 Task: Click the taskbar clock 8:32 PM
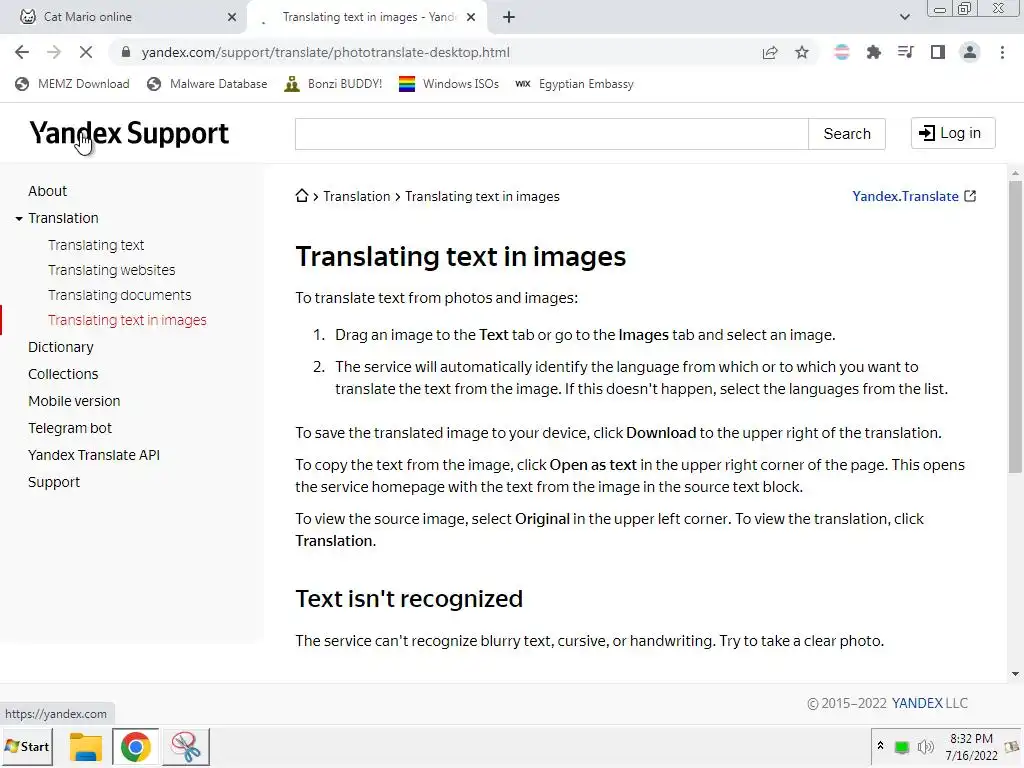pos(971,739)
